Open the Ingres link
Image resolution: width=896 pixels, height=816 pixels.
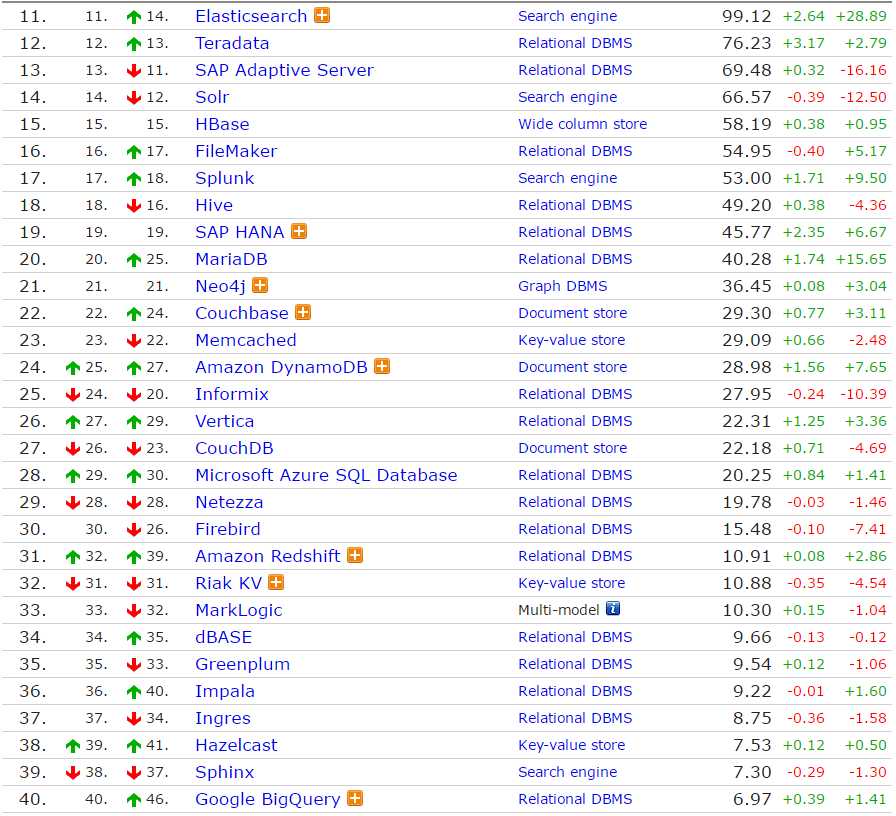click(x=222, y=718)
